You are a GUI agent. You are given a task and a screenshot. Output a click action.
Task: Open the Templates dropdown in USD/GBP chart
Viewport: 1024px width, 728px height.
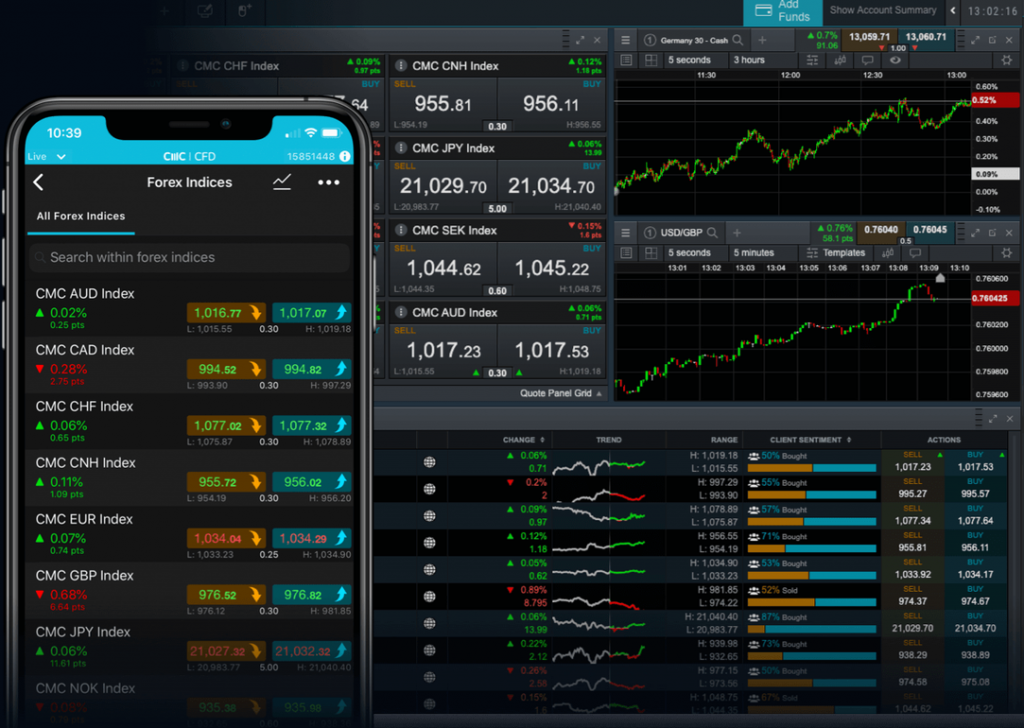pyautogui.click(x=837, y=253)
